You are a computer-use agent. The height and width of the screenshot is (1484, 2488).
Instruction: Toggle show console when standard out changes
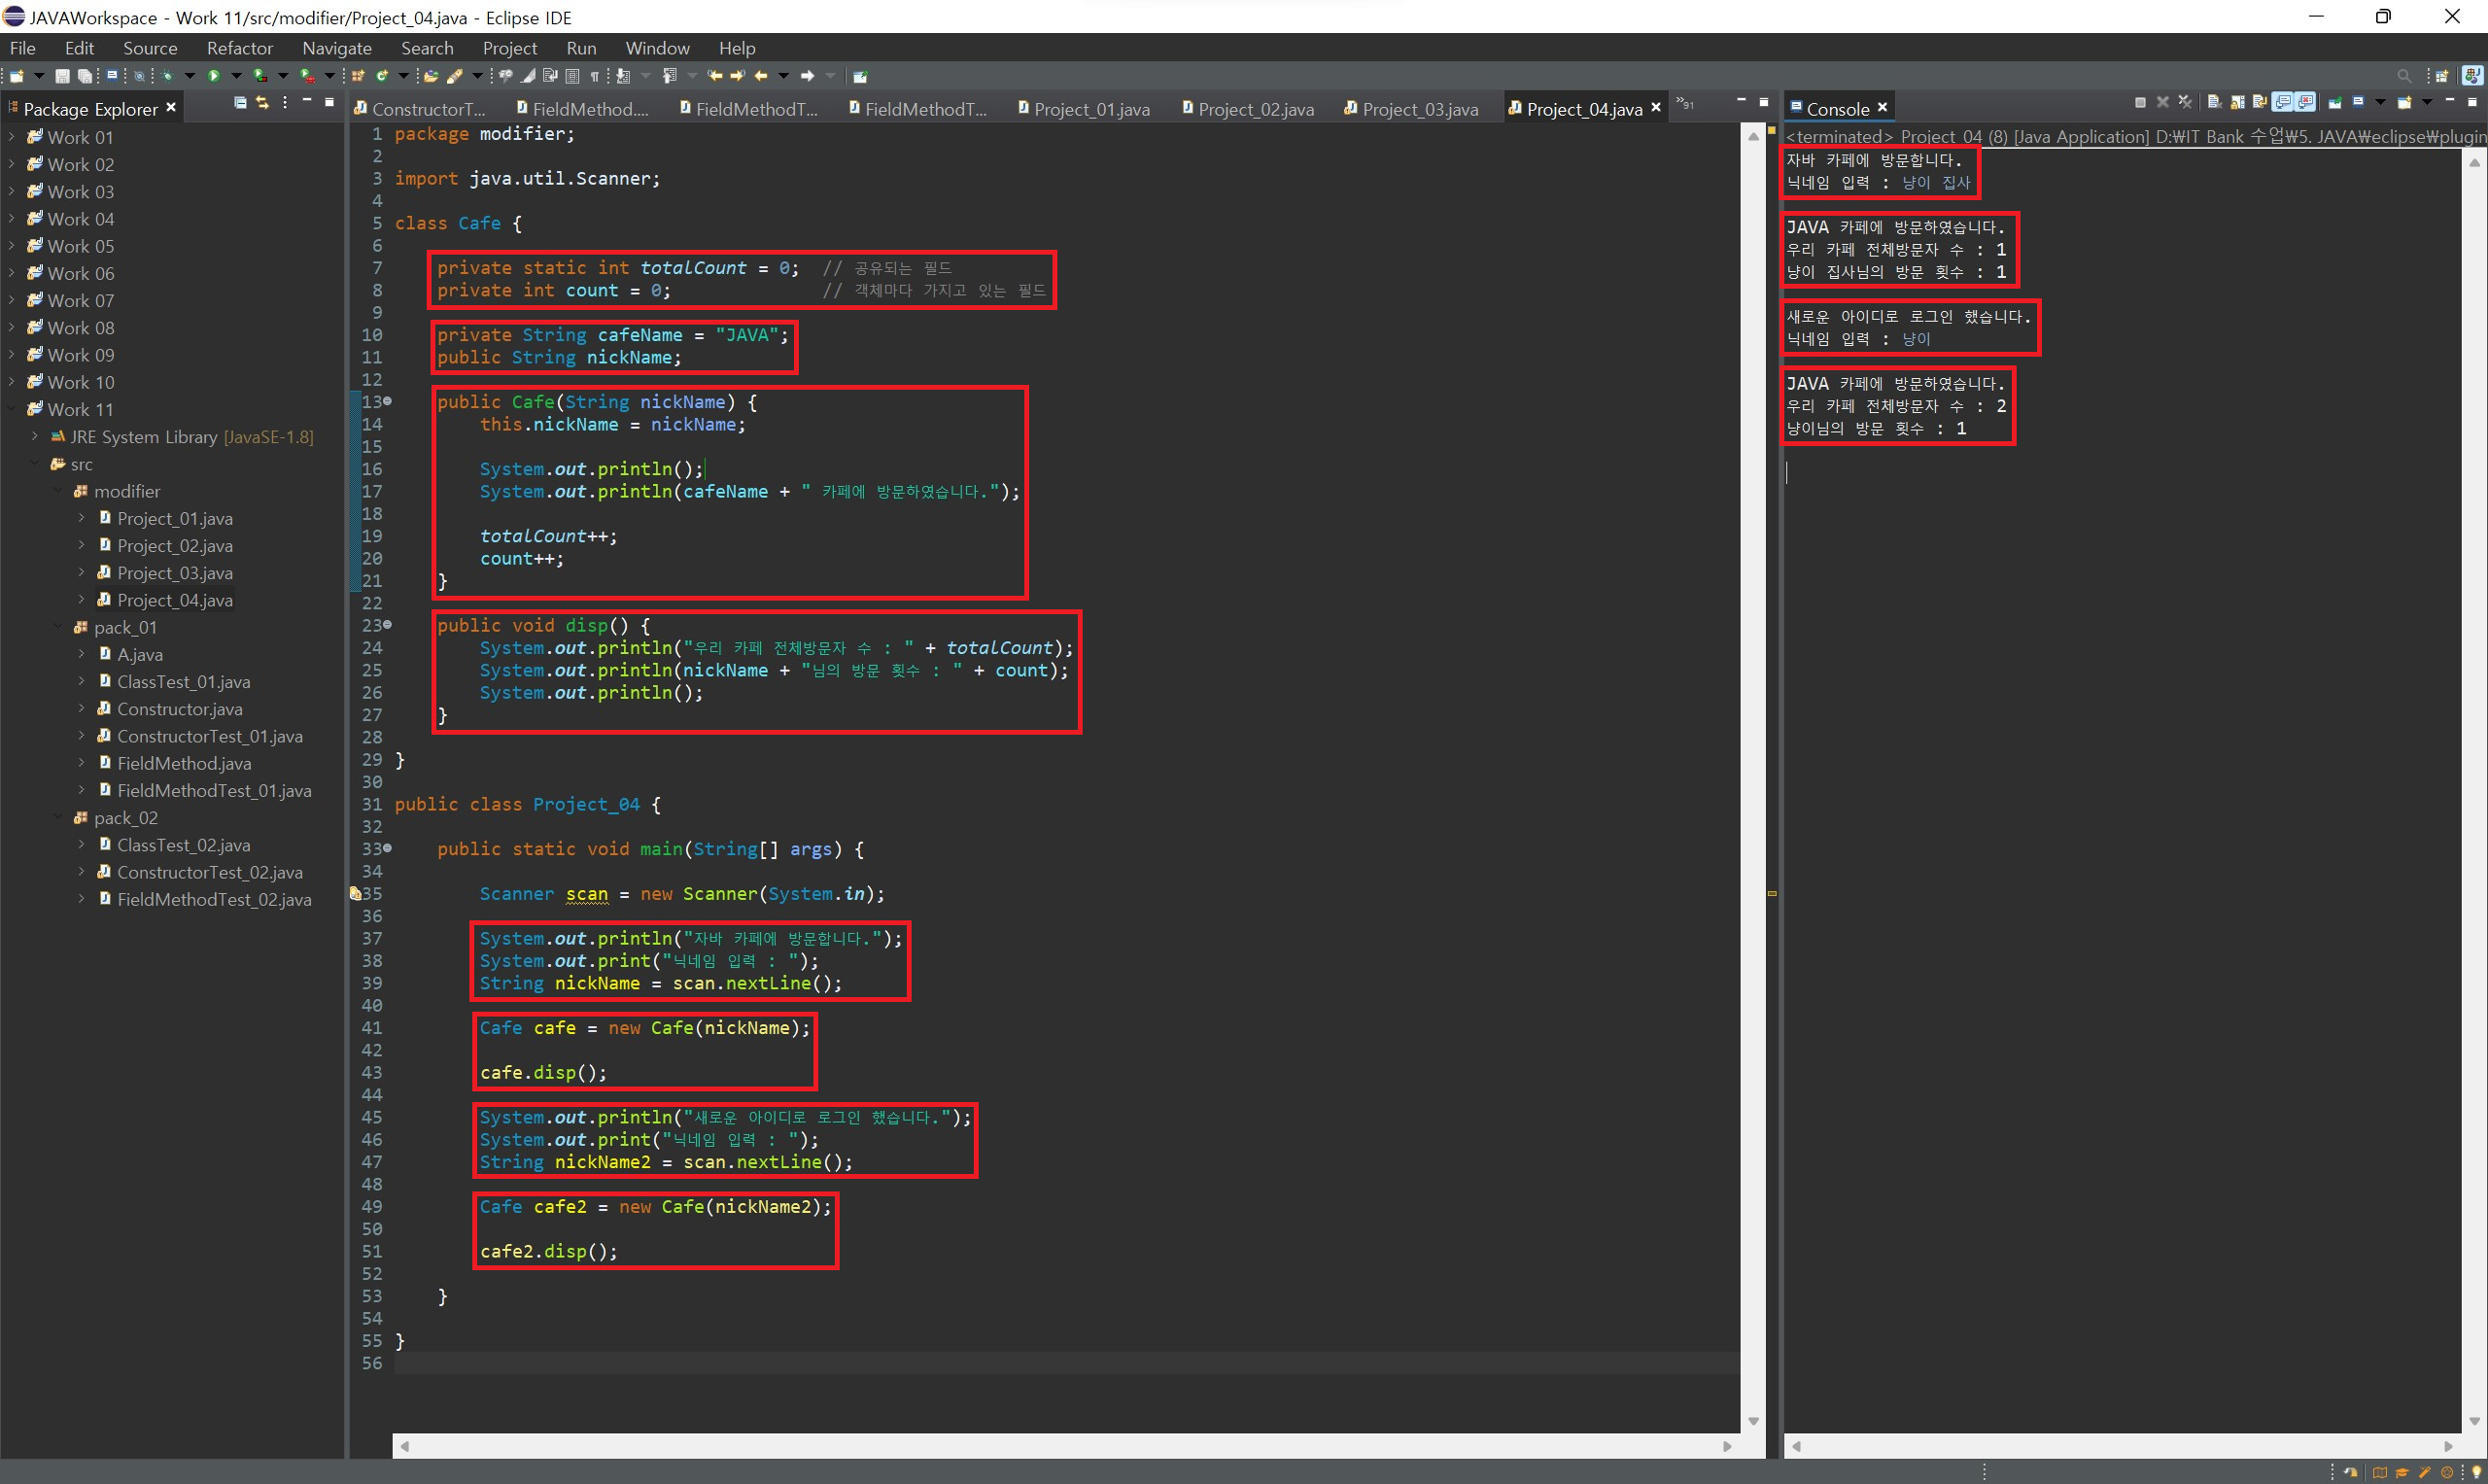[x=2282, y=103]
